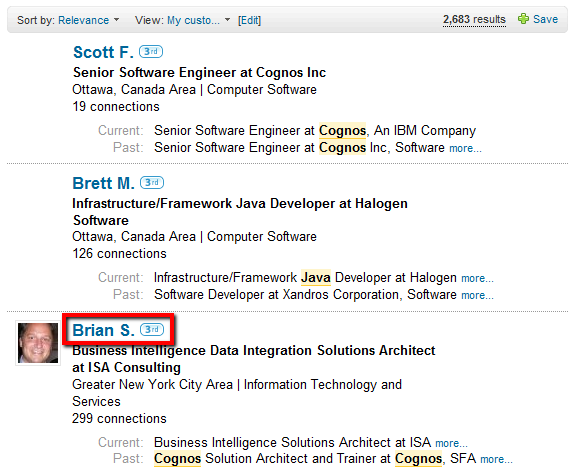This screenshot has width=575, height=473.
Task: Save this search via Save link
Action: point(545,19)
